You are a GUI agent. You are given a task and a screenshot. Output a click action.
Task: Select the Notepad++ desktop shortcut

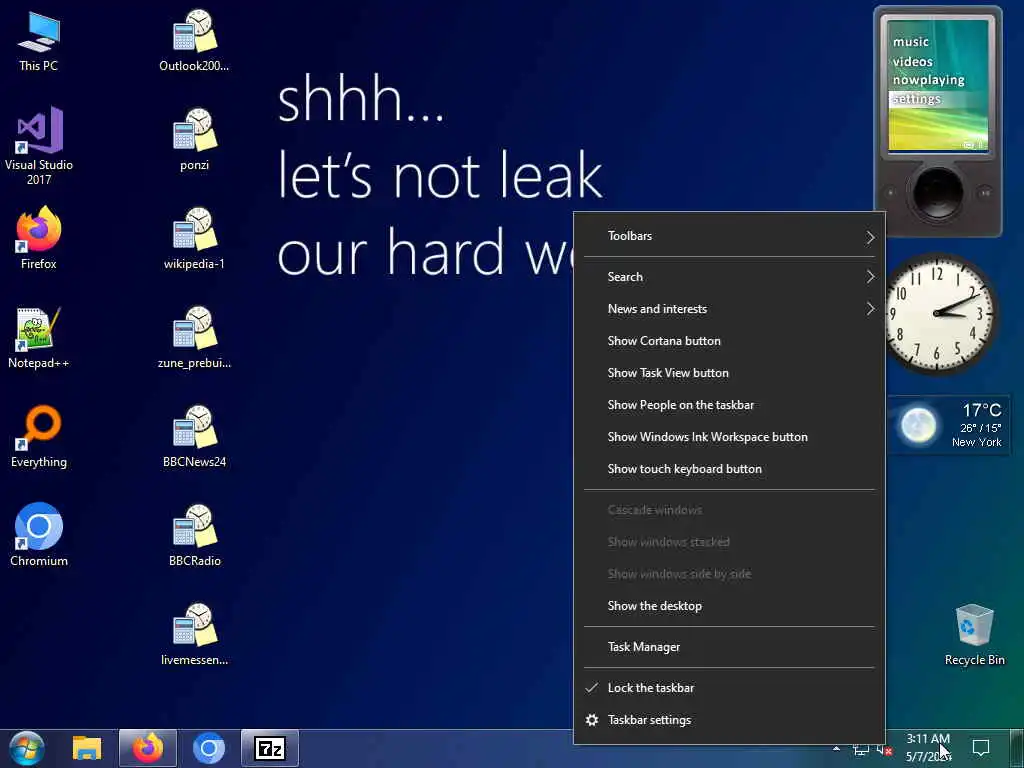click(x=39, y=337)
